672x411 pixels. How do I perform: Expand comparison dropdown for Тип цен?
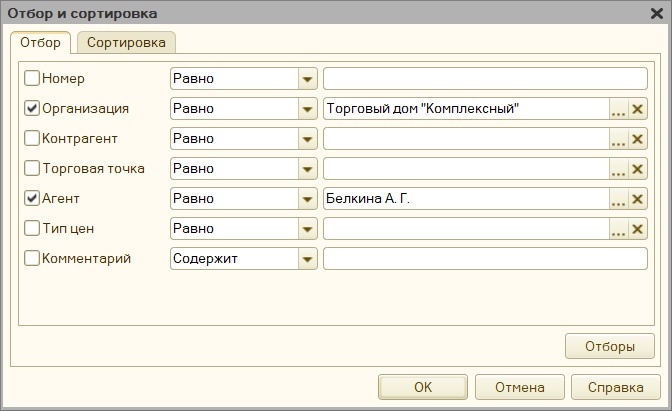[x=307, y=229]
